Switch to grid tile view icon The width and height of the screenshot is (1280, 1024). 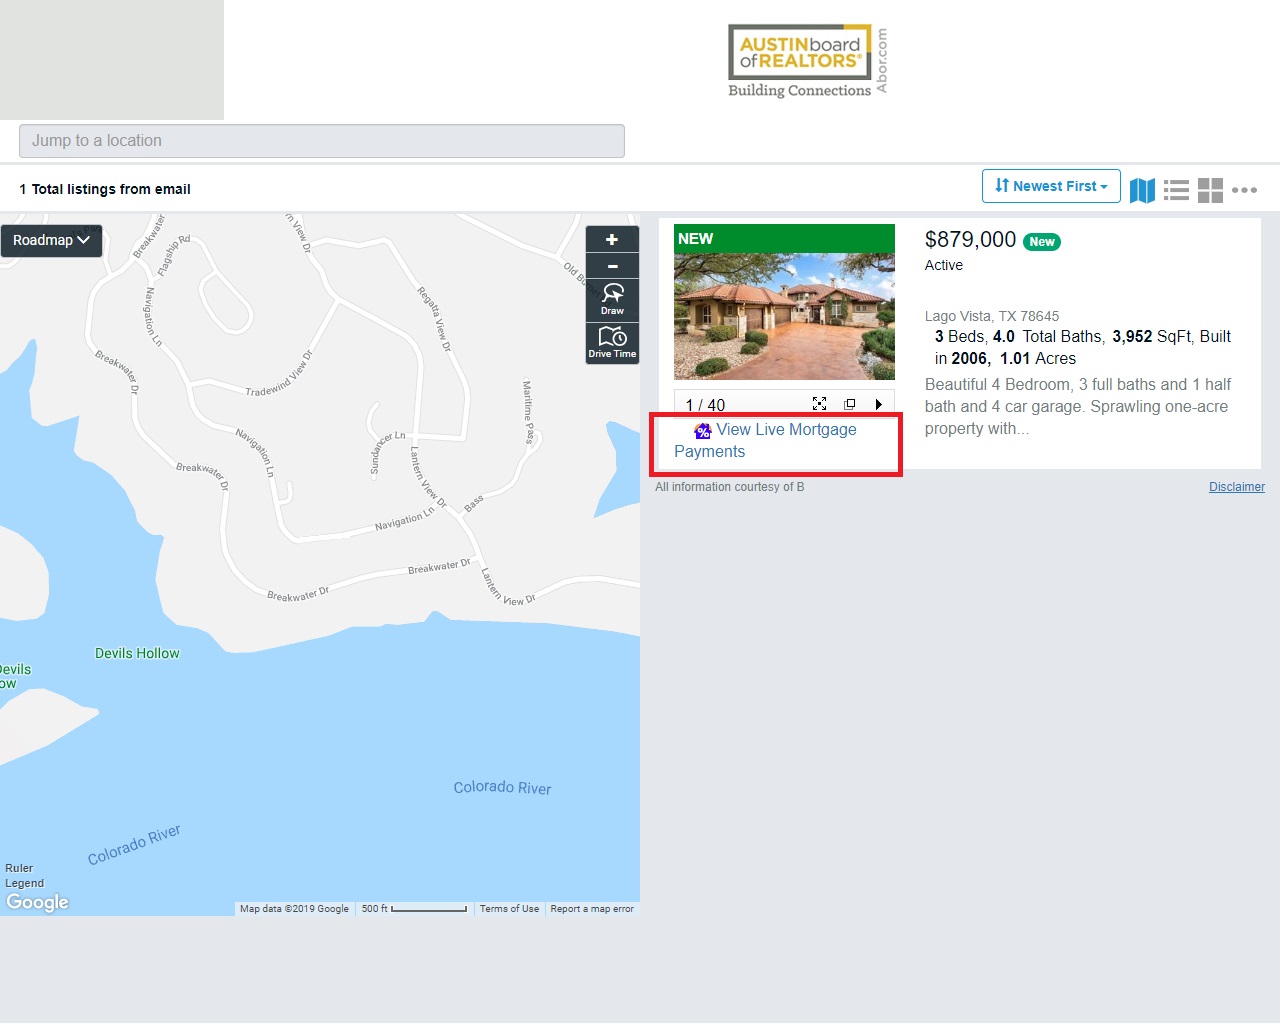click(1210, 190)
